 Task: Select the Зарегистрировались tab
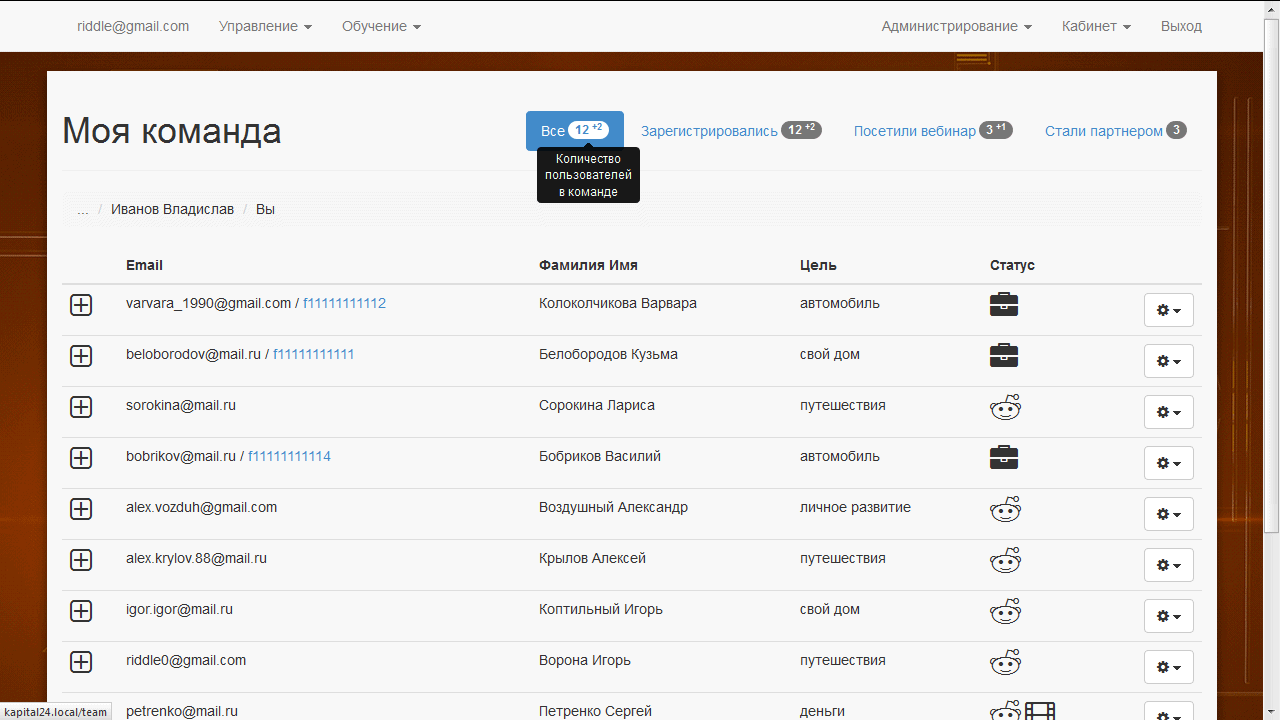(731, 131)
